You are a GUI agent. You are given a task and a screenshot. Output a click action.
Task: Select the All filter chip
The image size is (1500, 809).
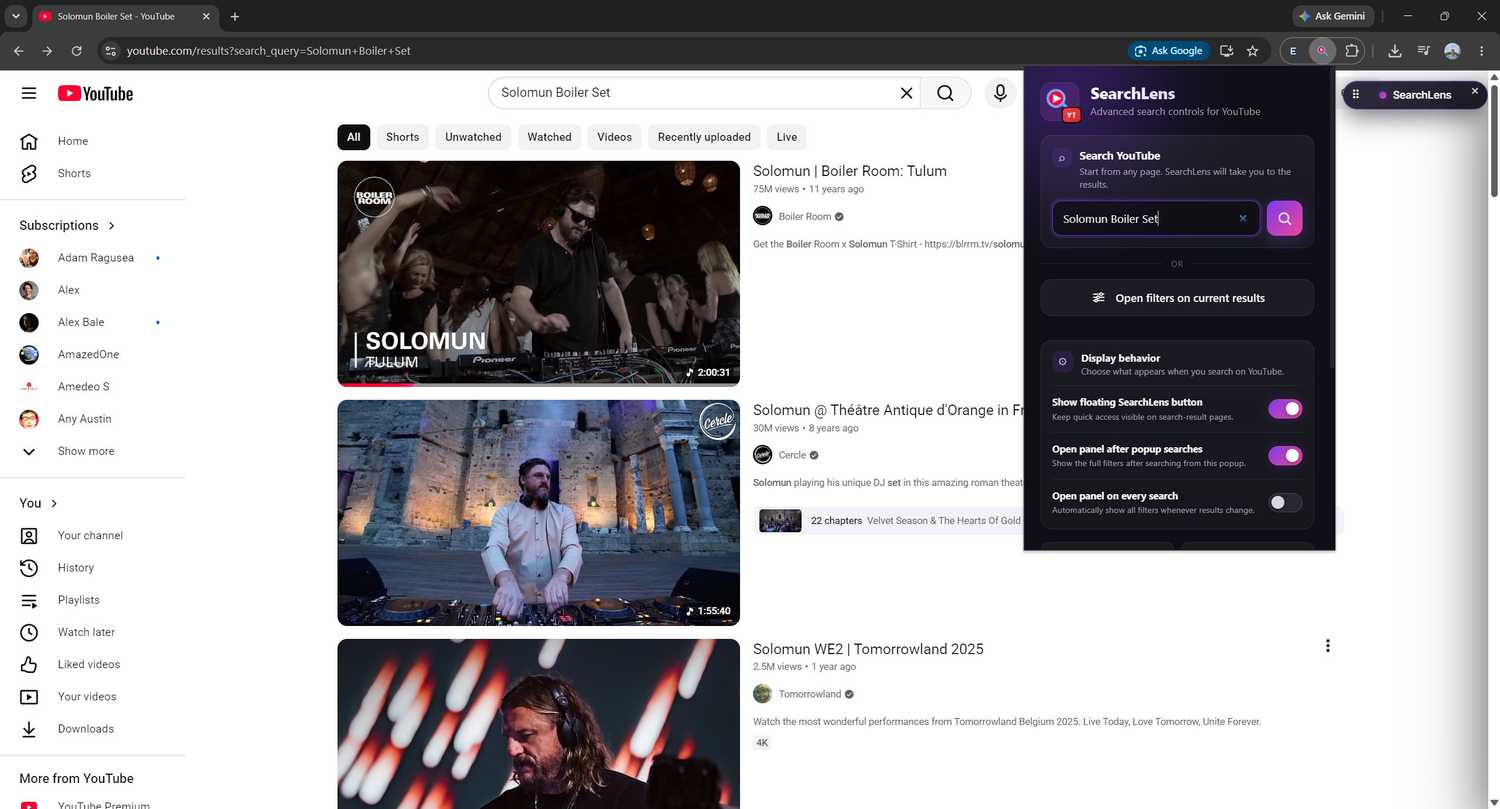(x=353, y=137)
